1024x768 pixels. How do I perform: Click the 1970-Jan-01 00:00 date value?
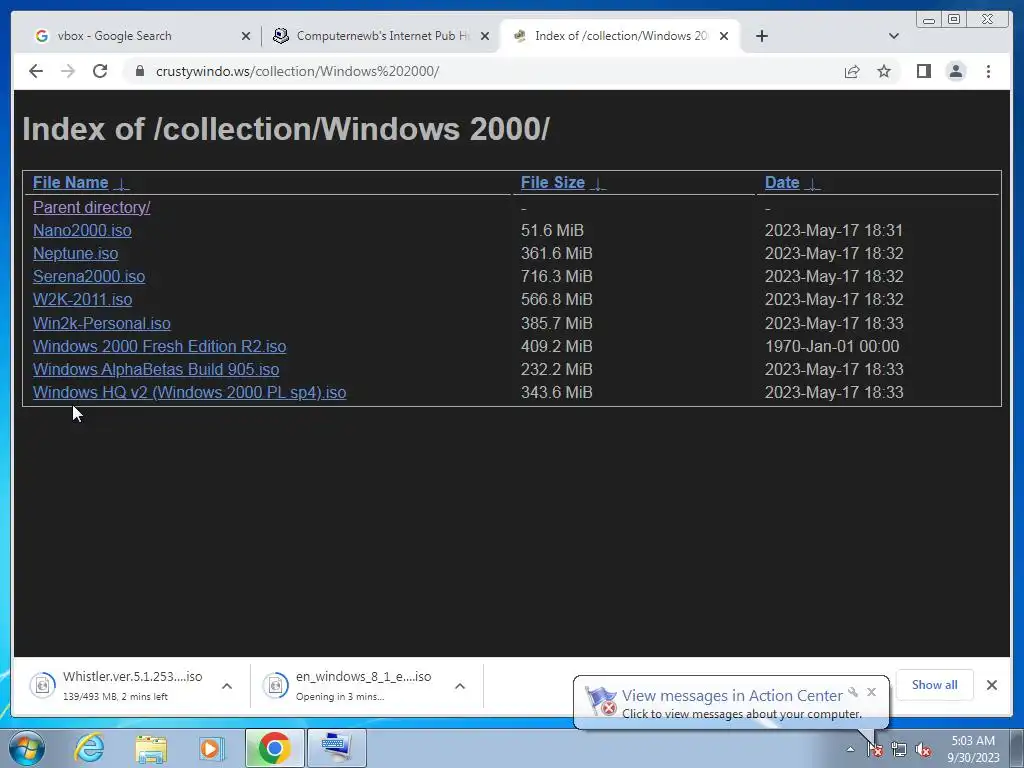pos(832,346)
